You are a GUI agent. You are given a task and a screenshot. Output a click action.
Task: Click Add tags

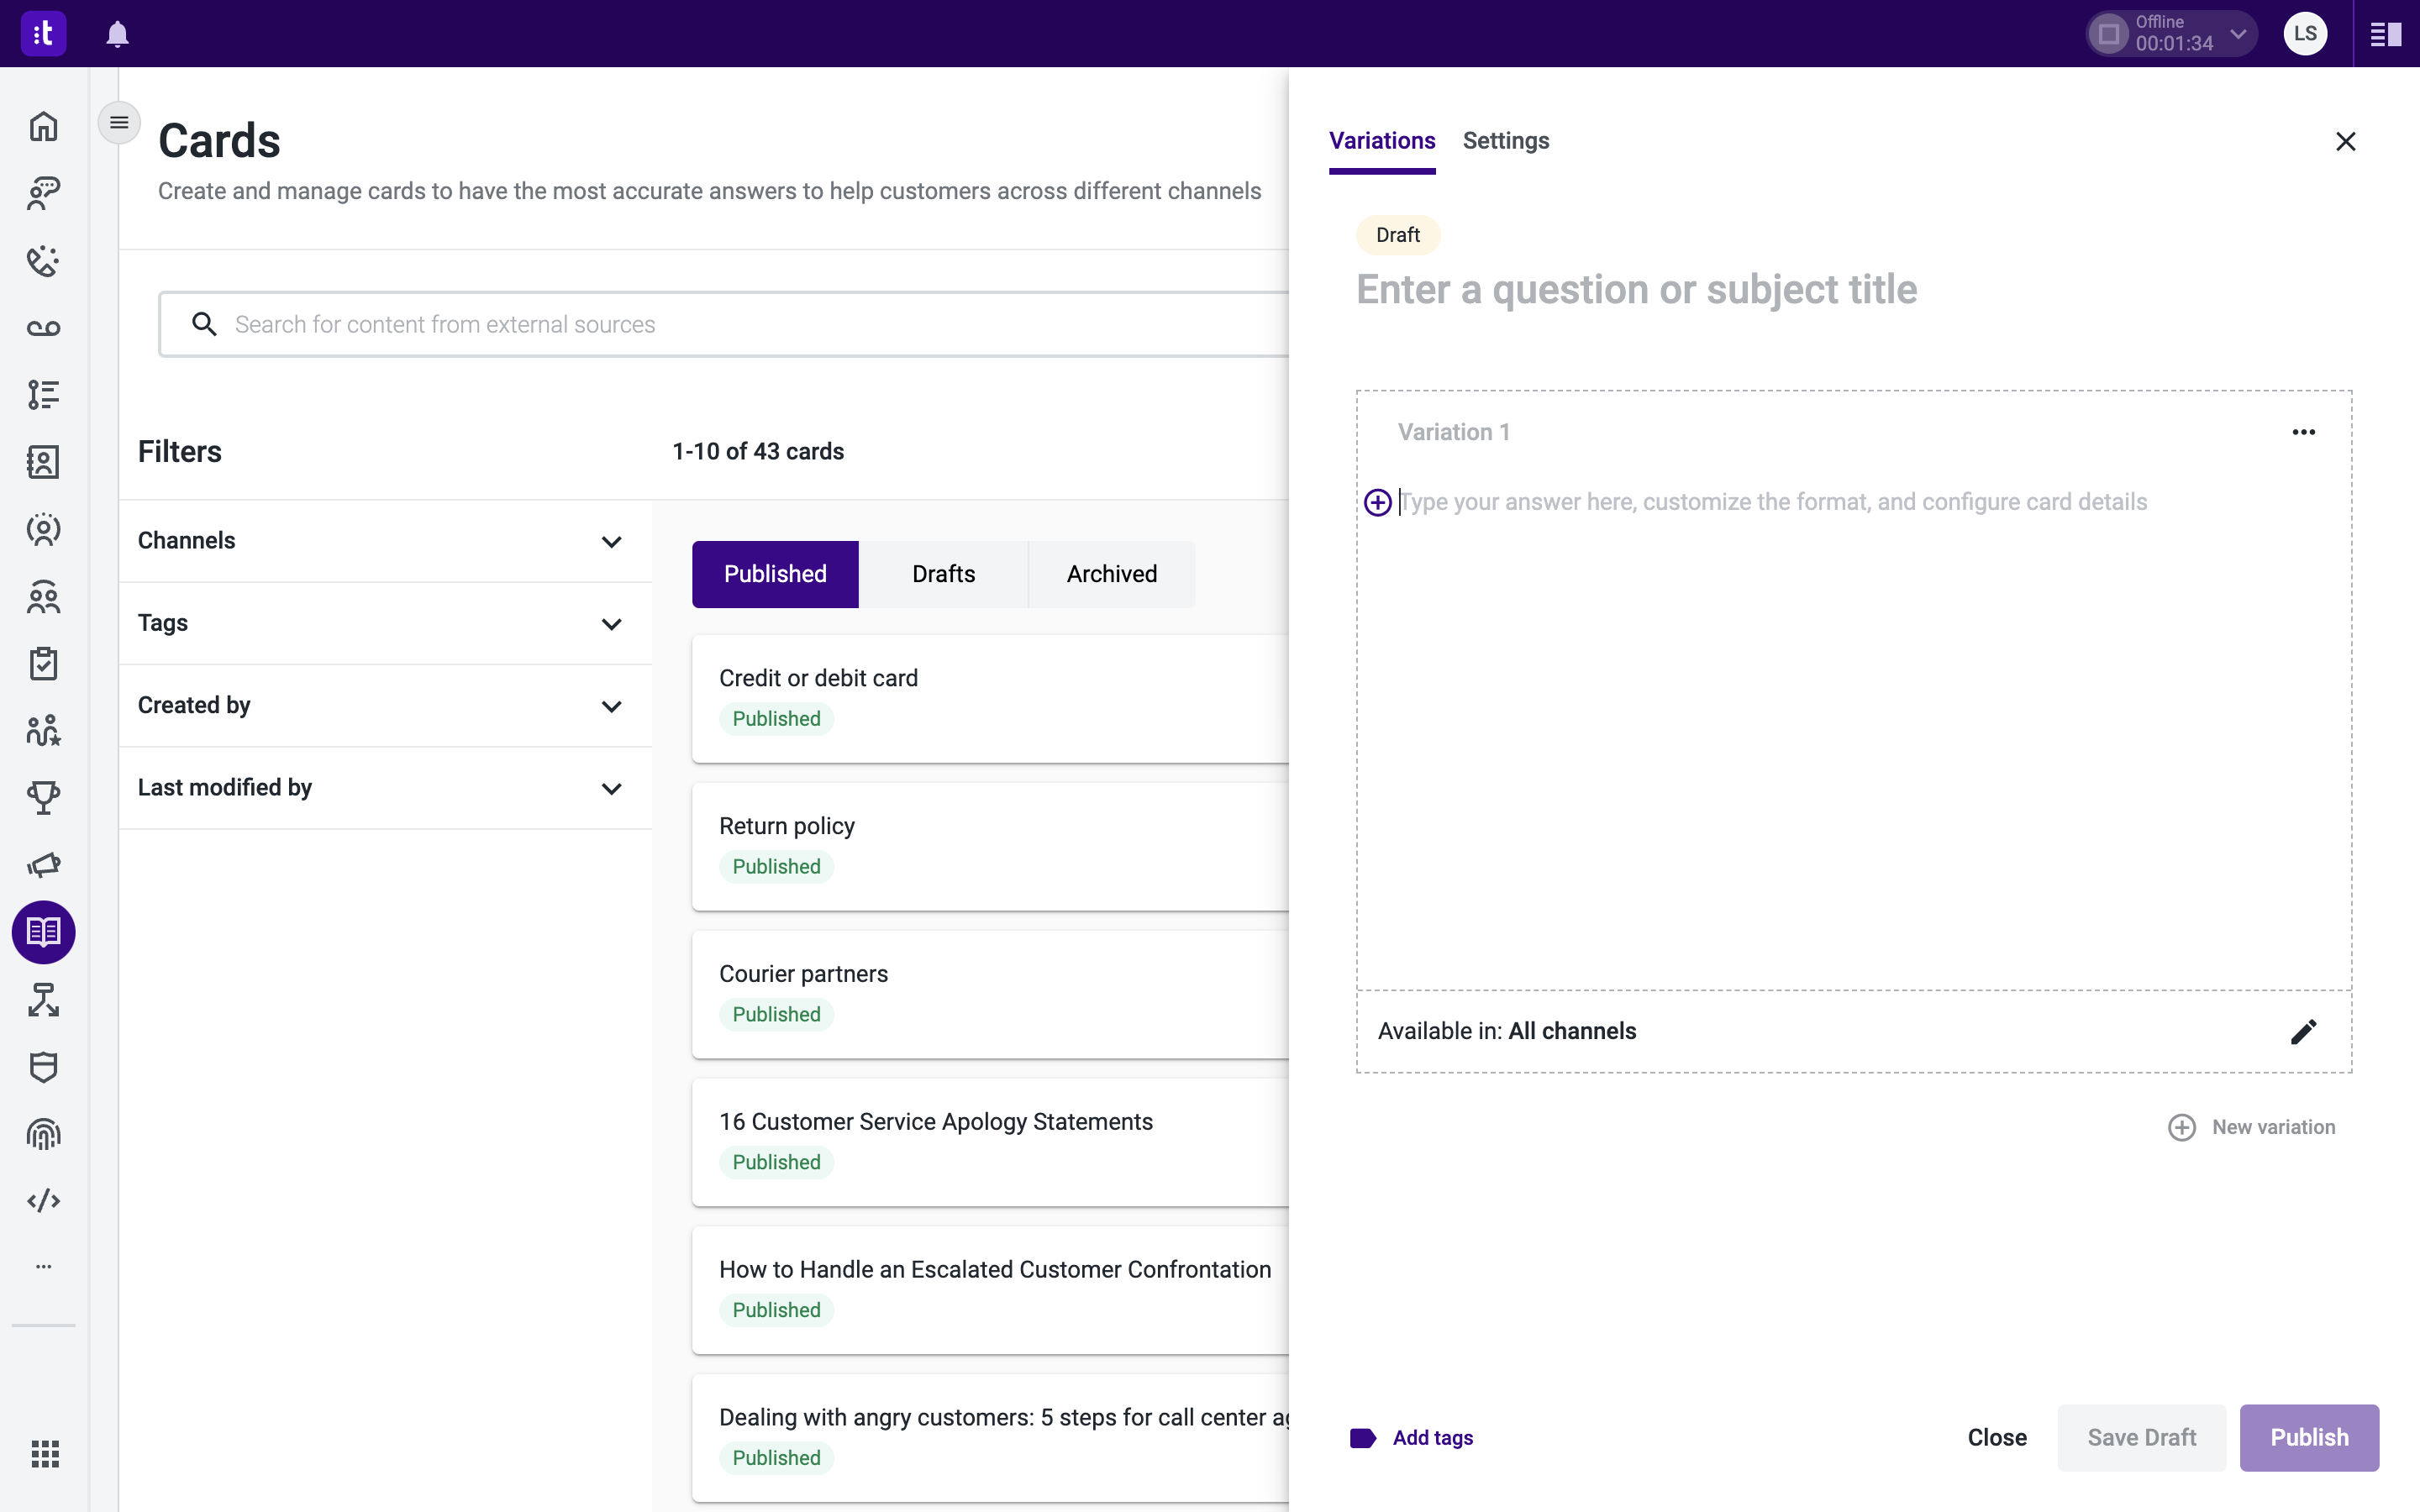[1412, 1438]
